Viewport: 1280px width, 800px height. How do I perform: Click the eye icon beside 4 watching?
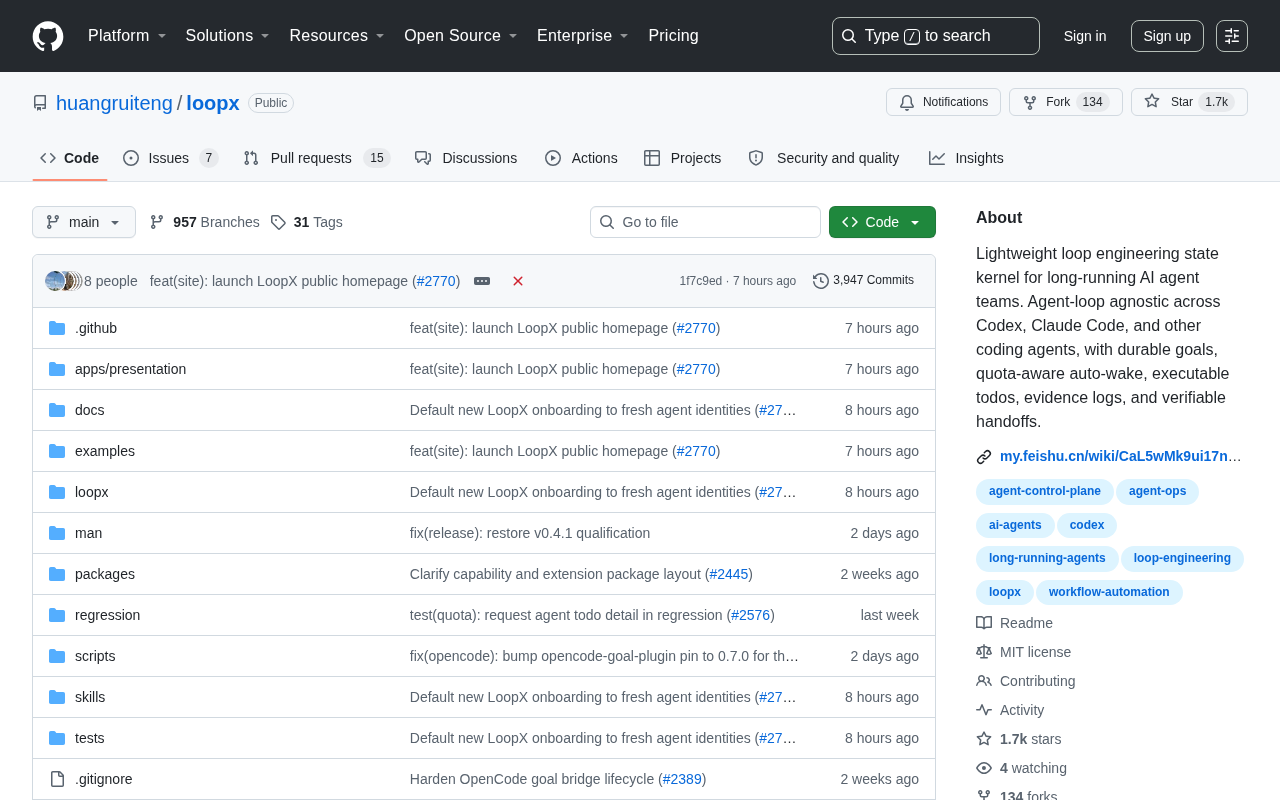[x=984, y=768]
